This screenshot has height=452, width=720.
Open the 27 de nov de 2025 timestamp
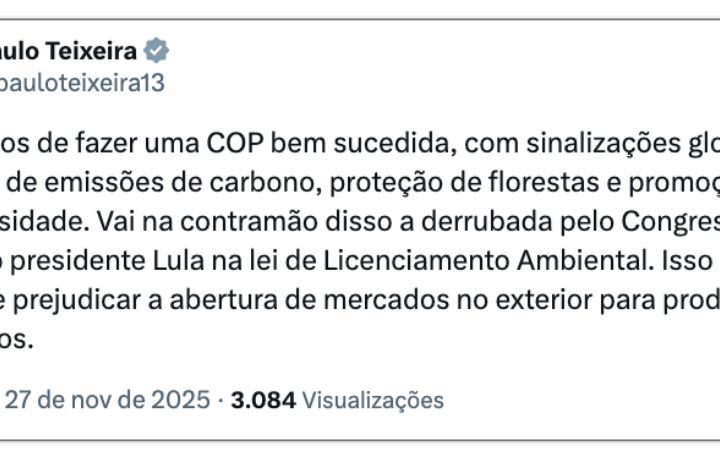coord(107,400)
